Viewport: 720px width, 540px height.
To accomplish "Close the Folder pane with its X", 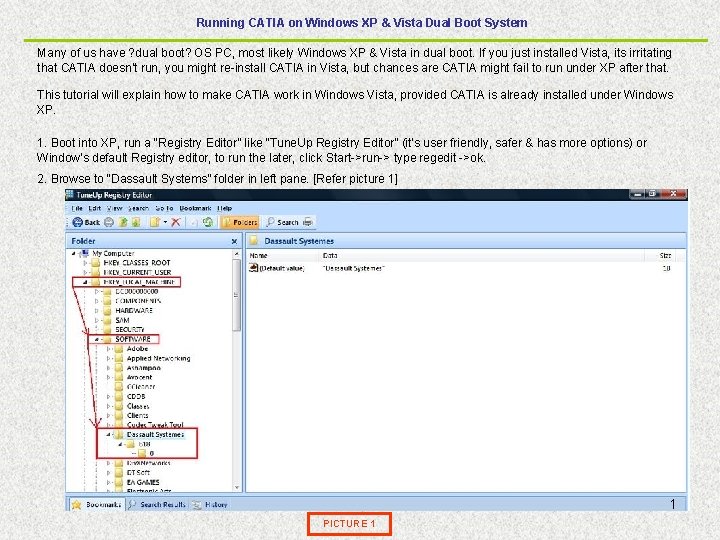I will click(x=235, y=242).
